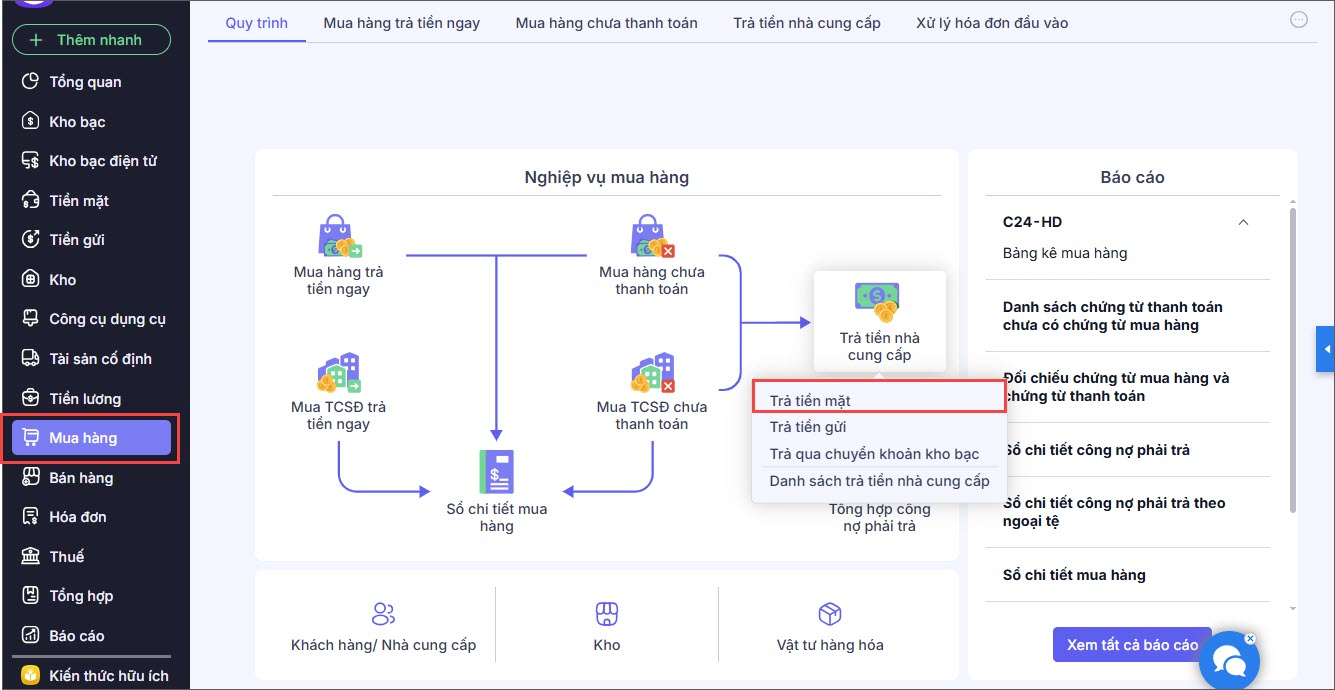1335x690 pixels.
Task: Click the Tài sản cố định truck icon
Action: pyautogui.click(x=30, y=359)
